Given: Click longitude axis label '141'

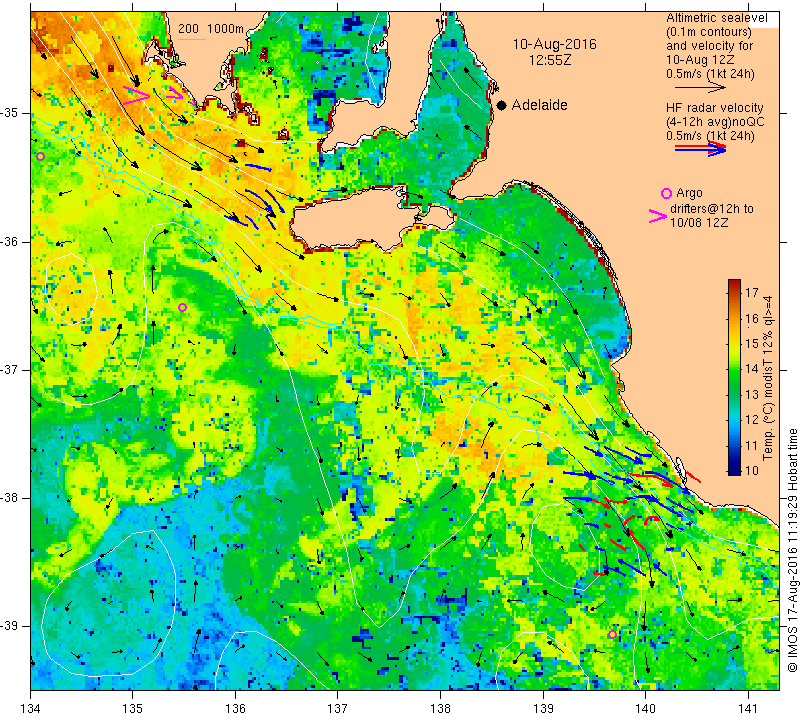Looking at the screenshot, I should click(748, 709).
